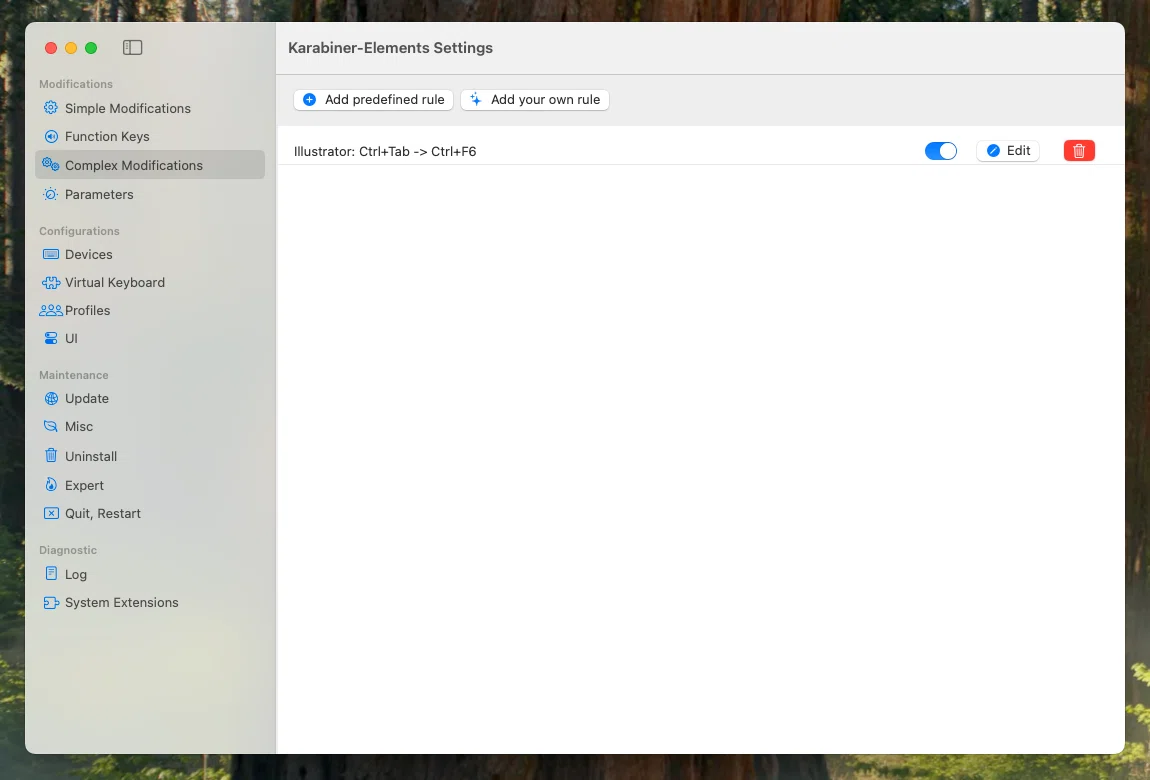
Task: Click the Expert flame icon
Action: (51, 485)
